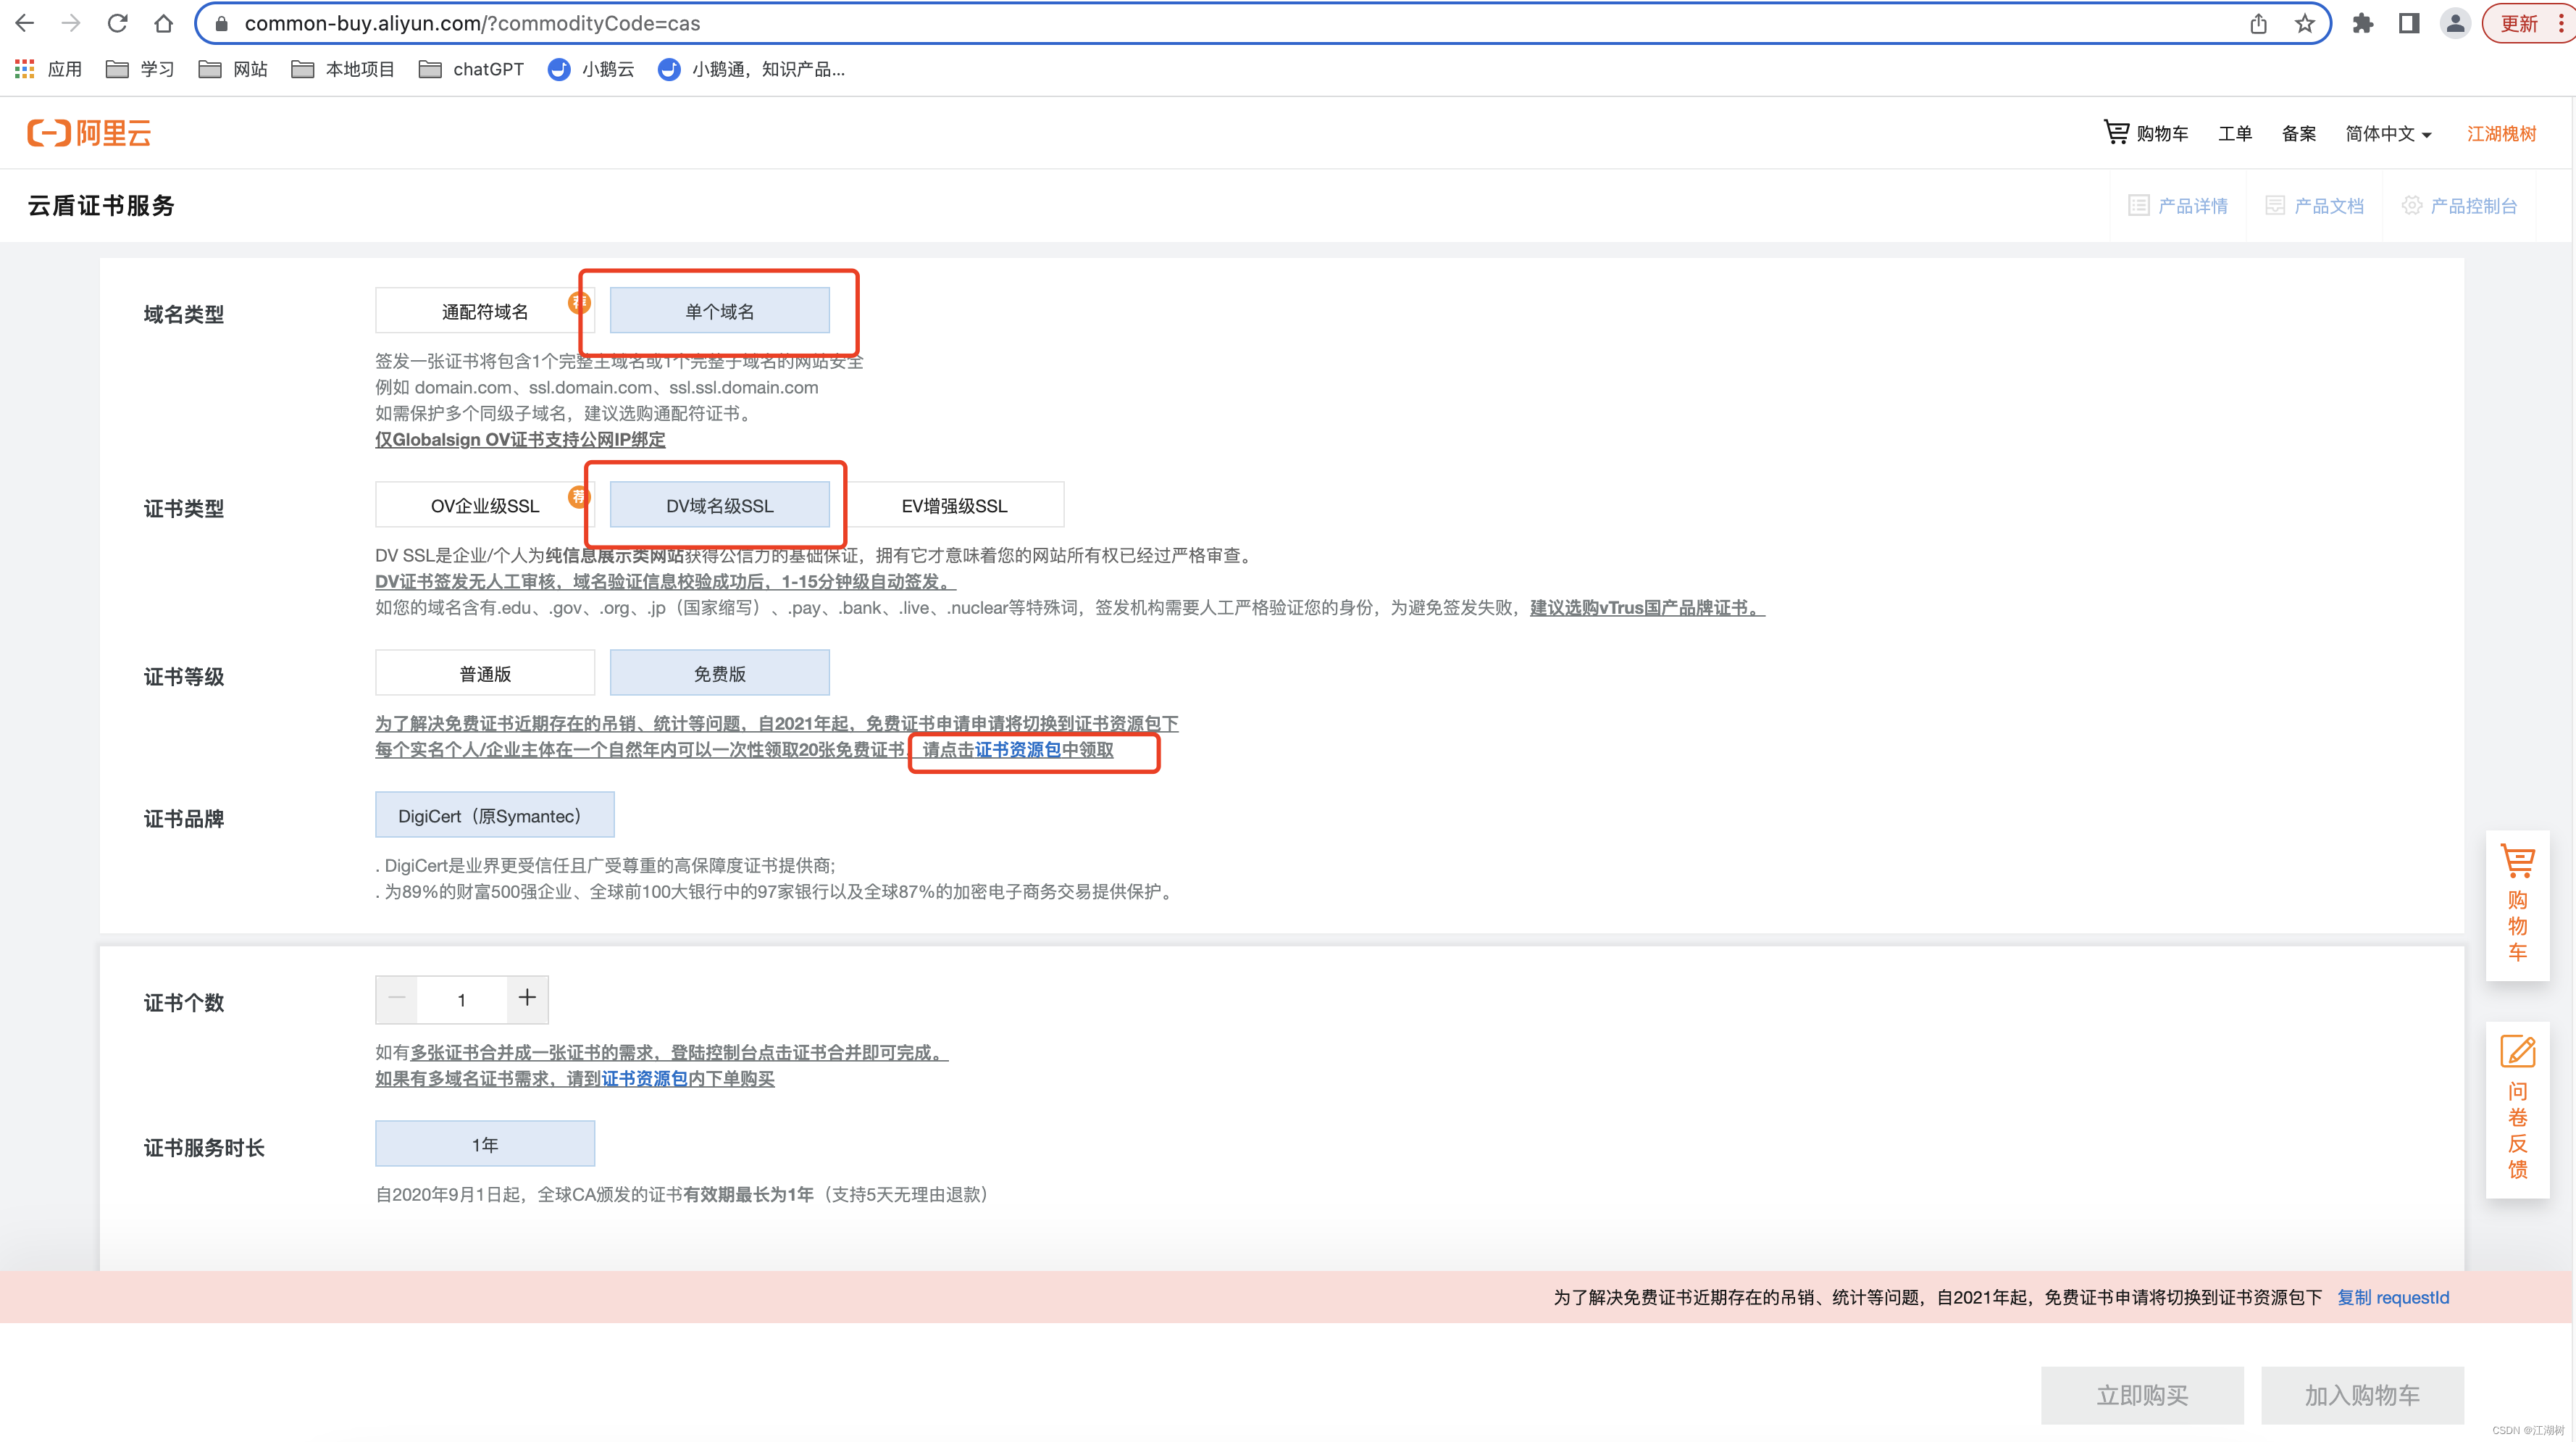Click the 阿里云 logo
This screenshot has height=1442, width=2576.
click(89, 133)
